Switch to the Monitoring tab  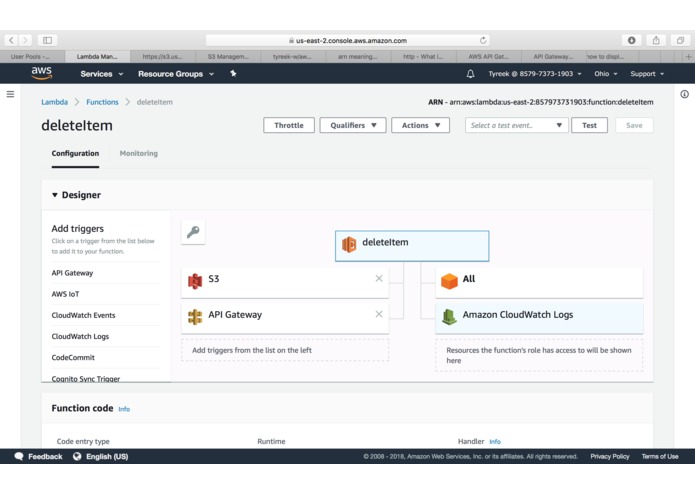pos(139,153)
